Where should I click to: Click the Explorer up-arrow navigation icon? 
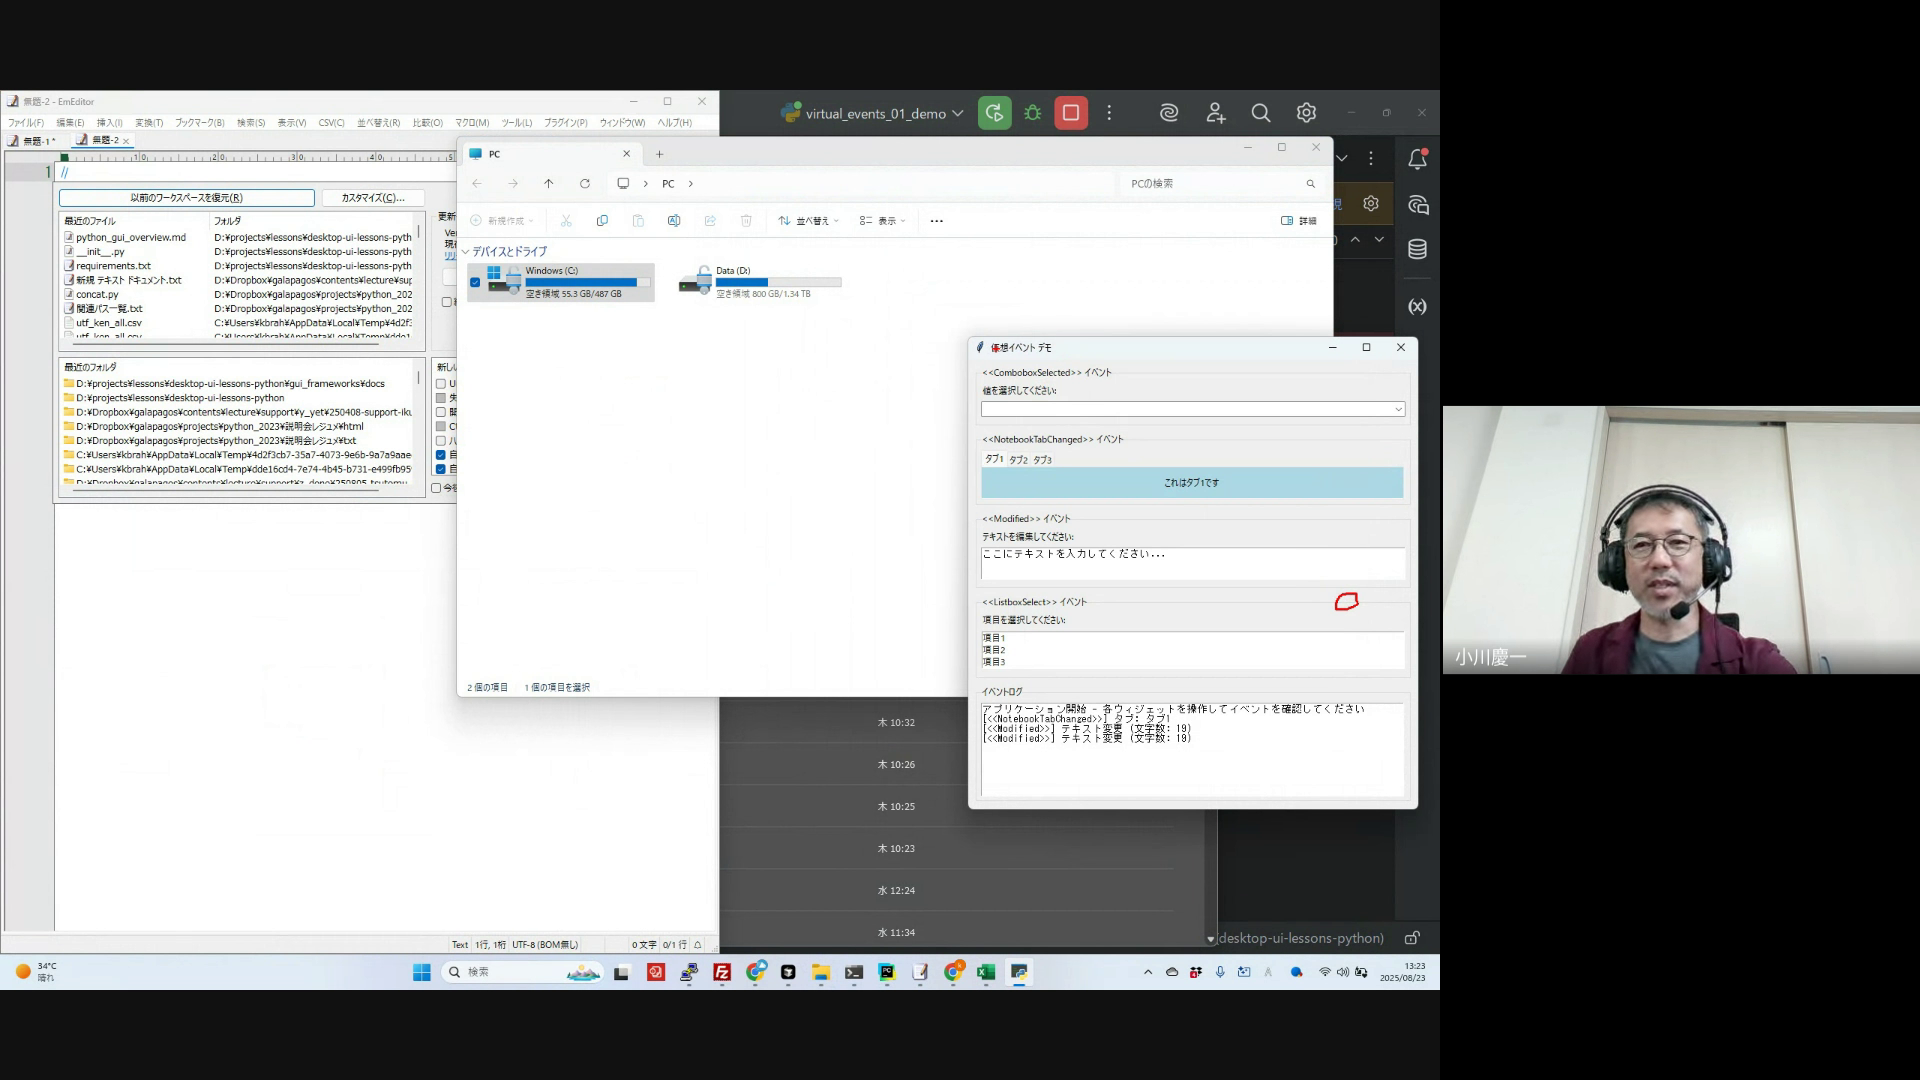tap(549, 184)
